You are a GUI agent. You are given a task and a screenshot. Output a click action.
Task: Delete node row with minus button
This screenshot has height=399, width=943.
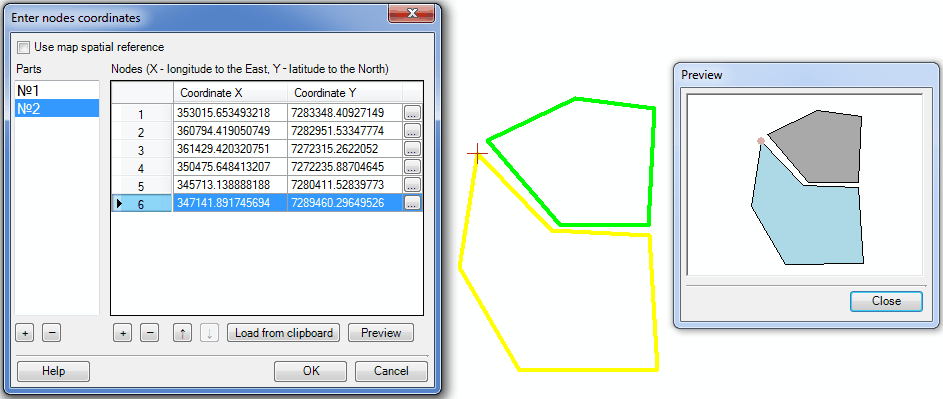point(150,333)
